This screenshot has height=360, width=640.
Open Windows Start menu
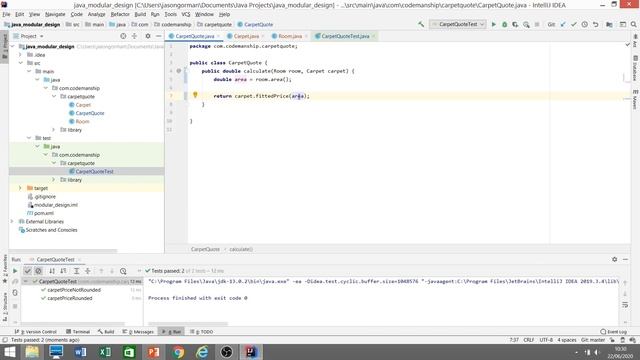(x=9, y=352)
